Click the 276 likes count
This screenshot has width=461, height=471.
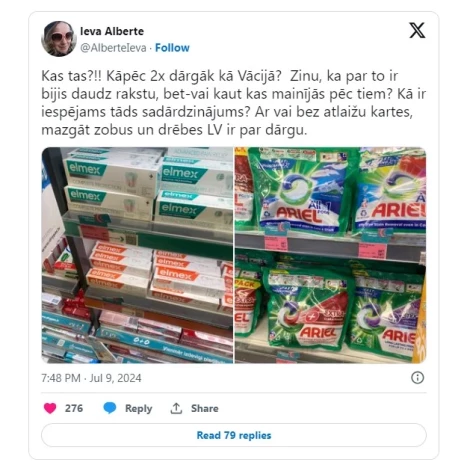click(74, 408)
